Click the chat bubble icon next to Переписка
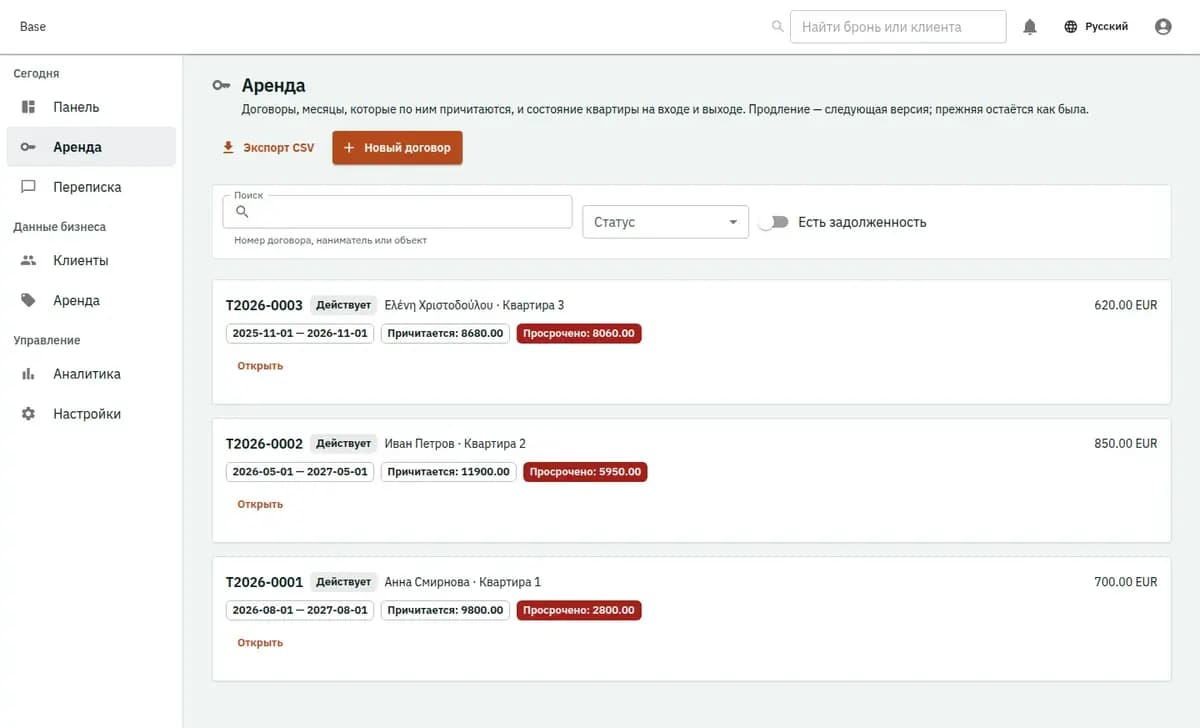1200x728 pixels. pos(29,187)
